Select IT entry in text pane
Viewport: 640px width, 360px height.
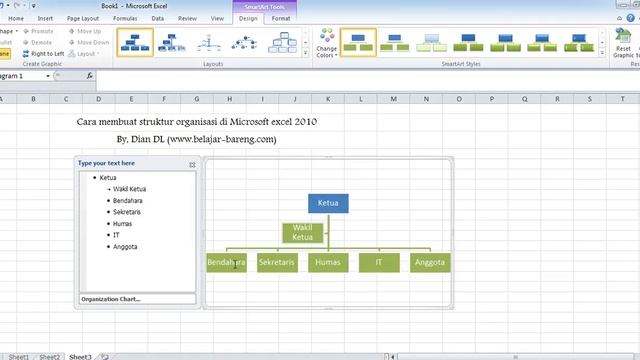(116, 235)
